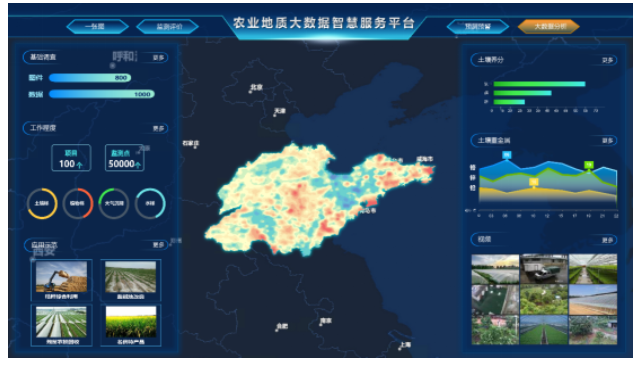Select the orange 大数据分析 tab

(549, 26)
